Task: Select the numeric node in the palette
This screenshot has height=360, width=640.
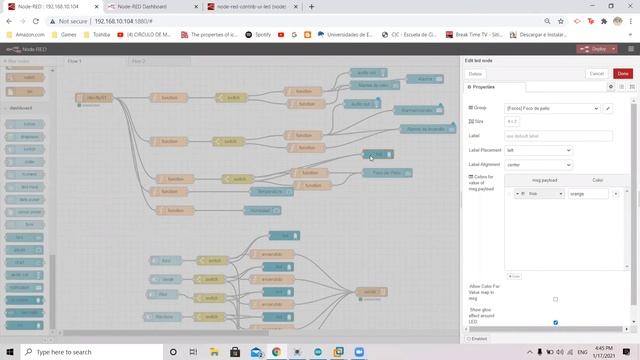Action: 25,174
